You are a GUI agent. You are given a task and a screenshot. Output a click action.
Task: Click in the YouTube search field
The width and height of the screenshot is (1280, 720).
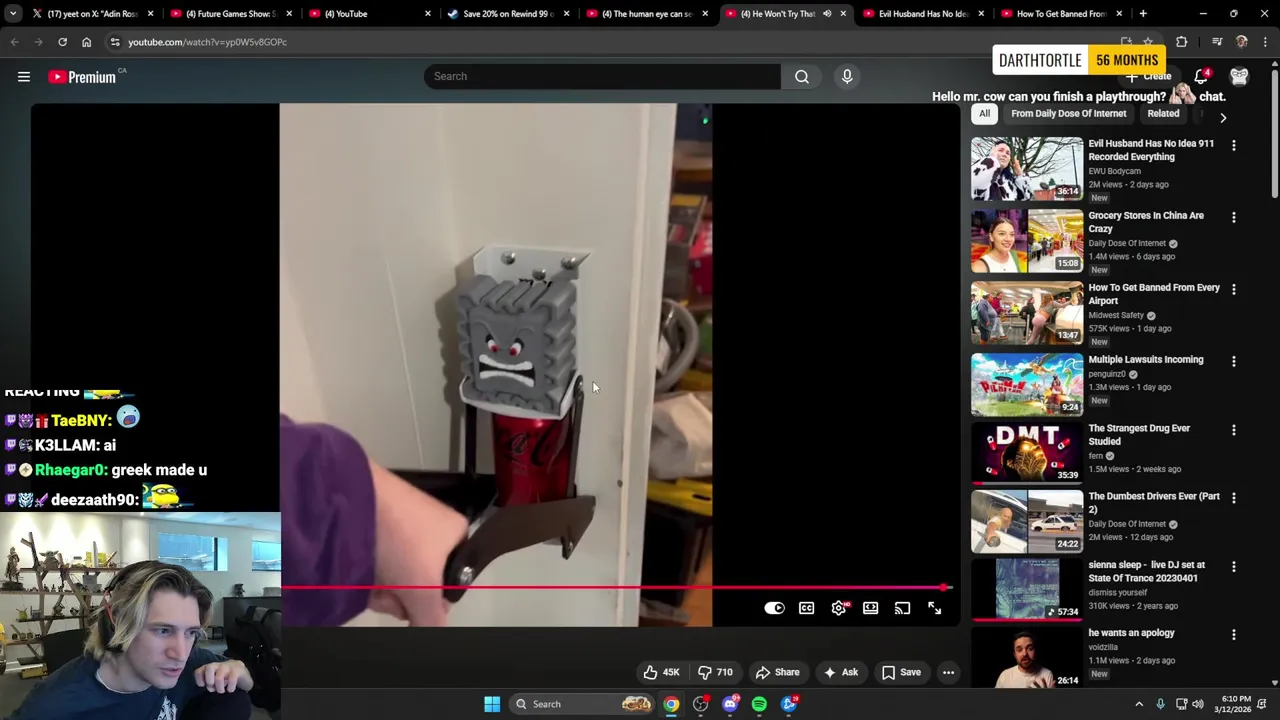pyautogui.click(x=602, y=76)
